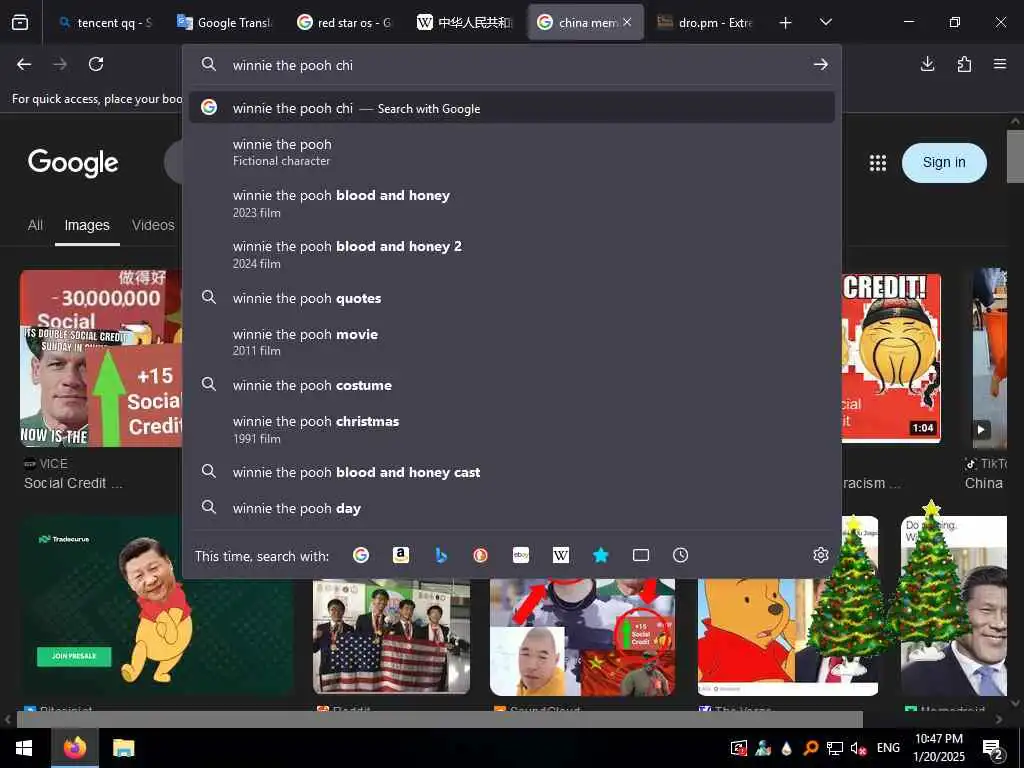Image resolution: width=1024 pixels, height=768 pixels.
Task: Search this time with DuckDuckGo
Action: pos(481,555)
